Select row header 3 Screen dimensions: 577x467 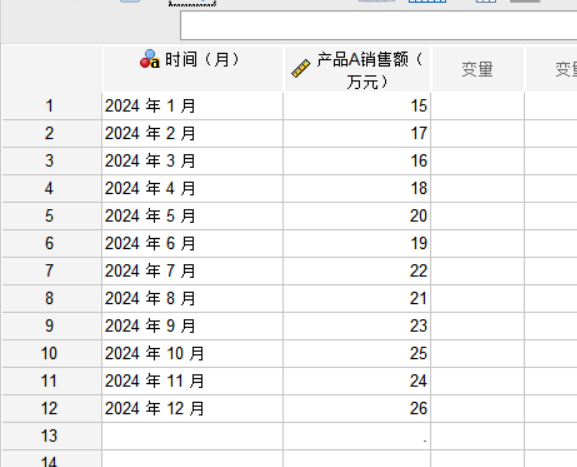[52, 161]
